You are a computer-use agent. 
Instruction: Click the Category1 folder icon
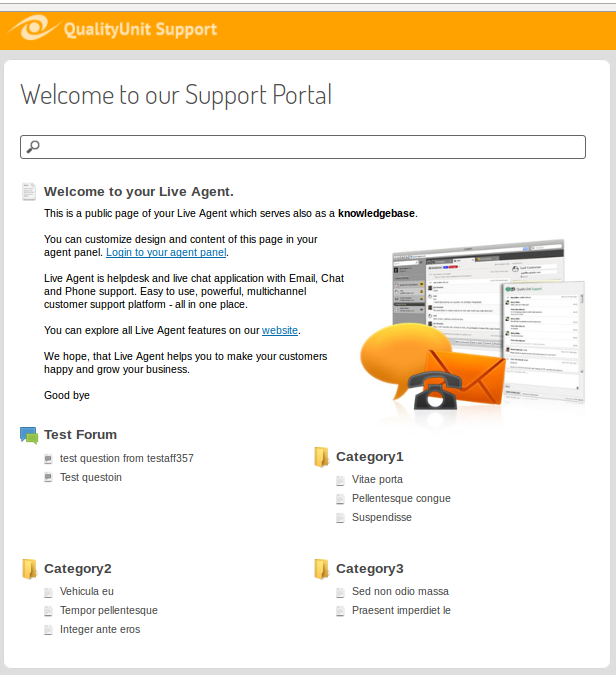click(x=321, y=457)
